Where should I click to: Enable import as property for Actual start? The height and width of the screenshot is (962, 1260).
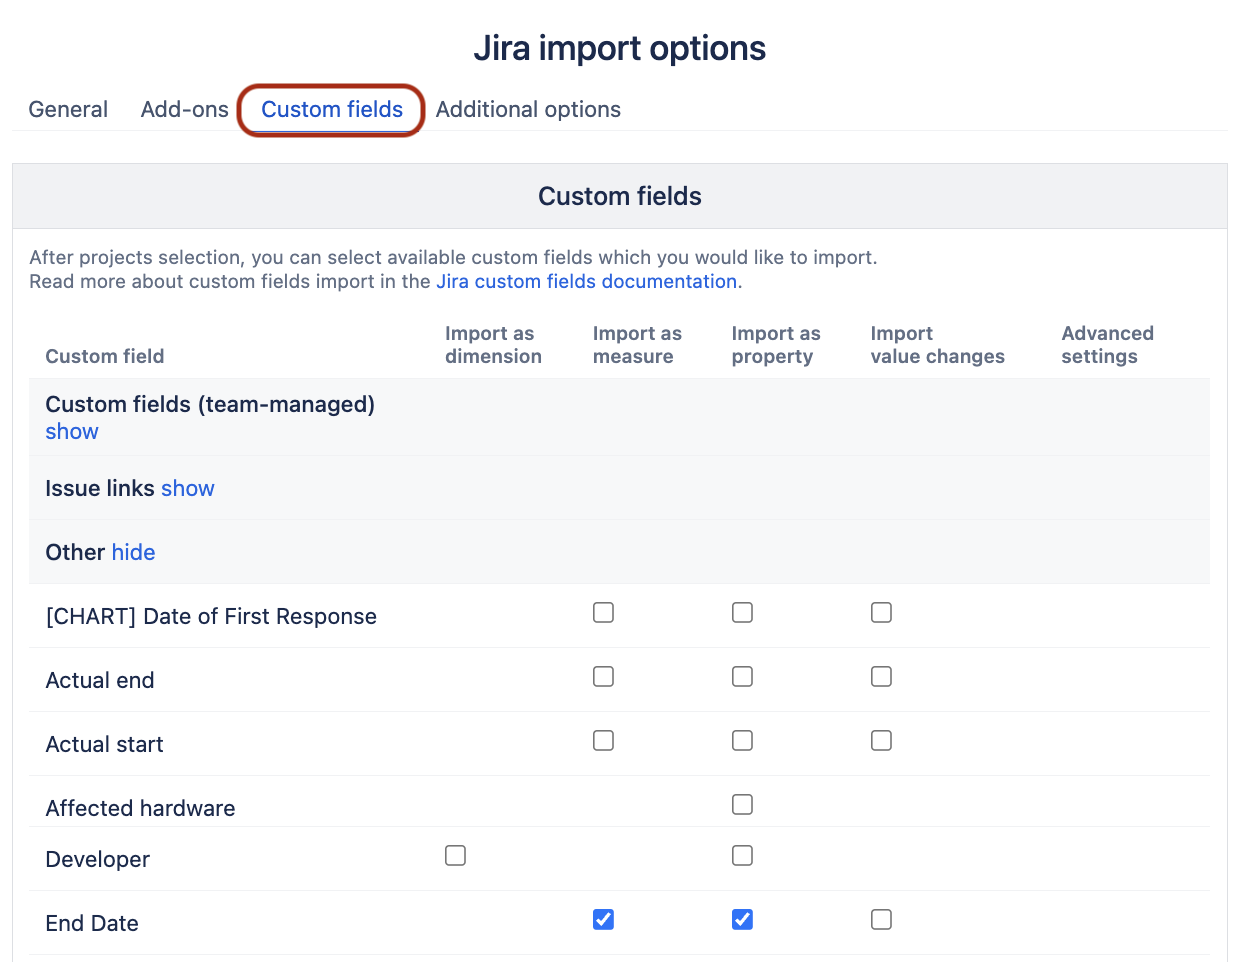(881, 740)
